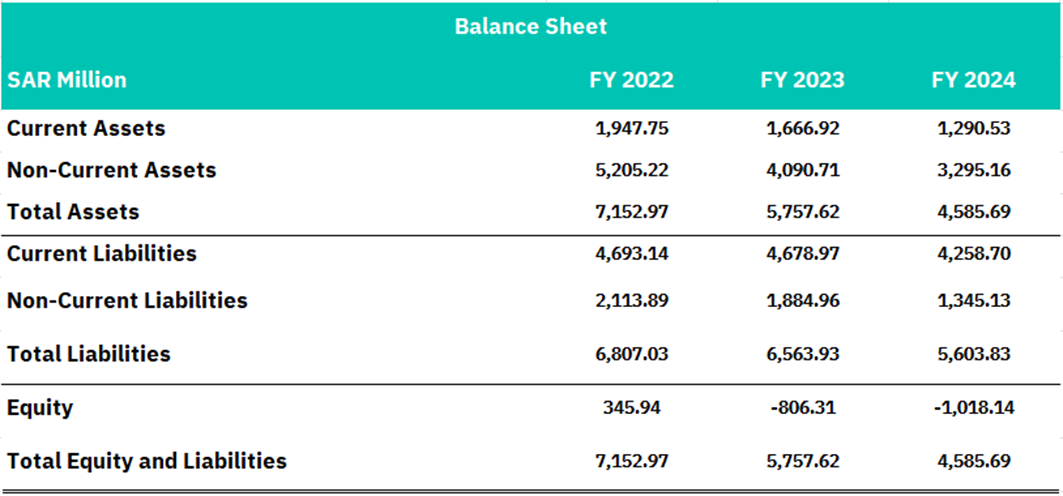Viewport: 1063px width, 496px height.
Task: Select FY 2024 equity value -1,018.14
Action: point(973,408)
